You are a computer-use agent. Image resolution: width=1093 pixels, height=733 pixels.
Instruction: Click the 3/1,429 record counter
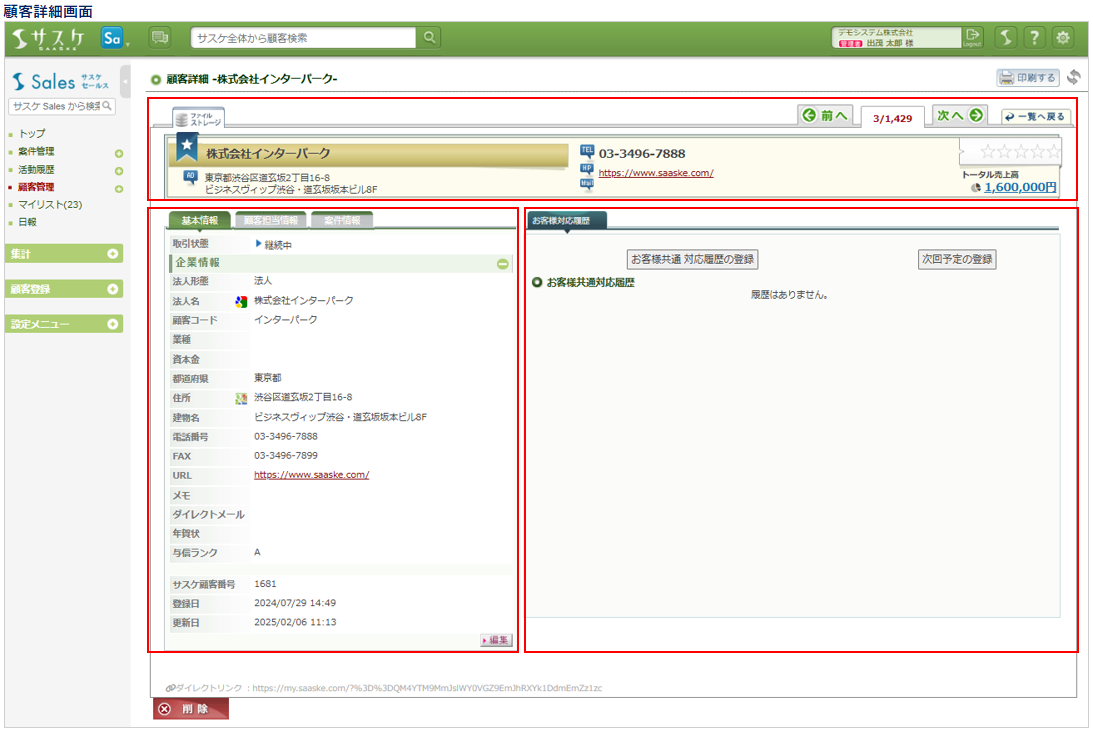tap(892, 118)
